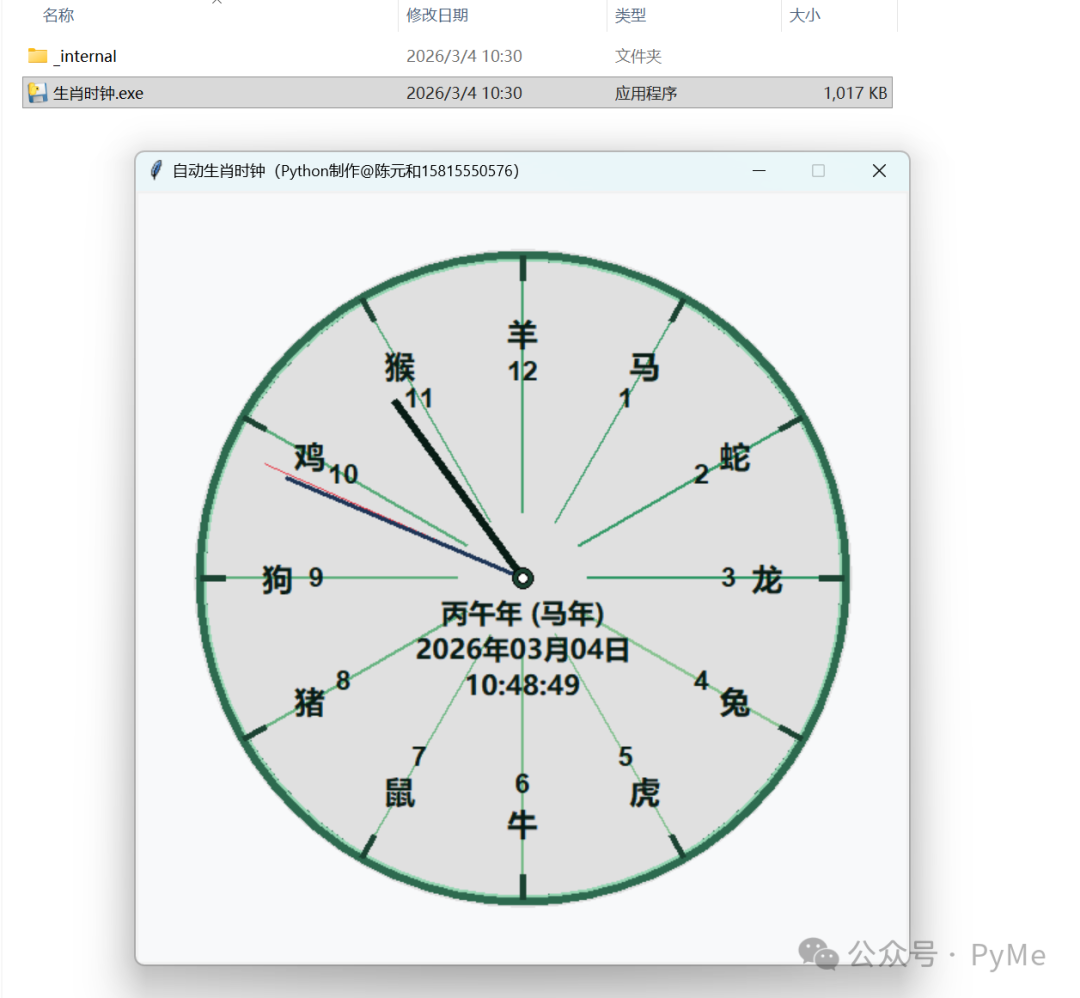This screenshot has height=998, width=1080.
Task: Click the 马 zodiac label on clock
Action: [x=645, y=367]
